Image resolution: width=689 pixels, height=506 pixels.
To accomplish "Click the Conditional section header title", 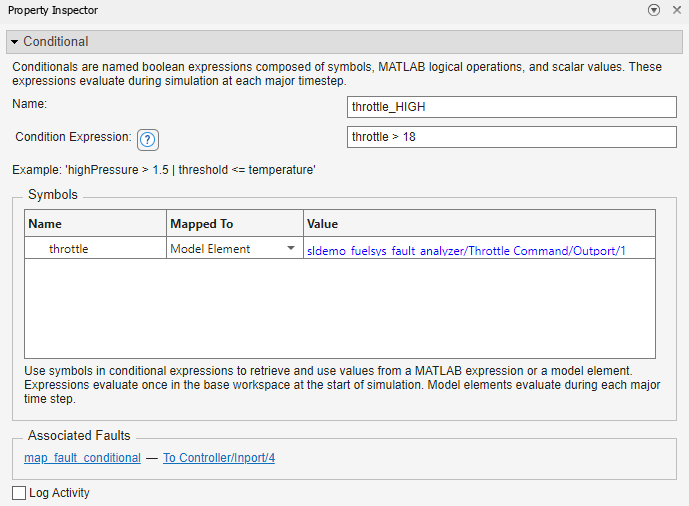I will [56, 42].
